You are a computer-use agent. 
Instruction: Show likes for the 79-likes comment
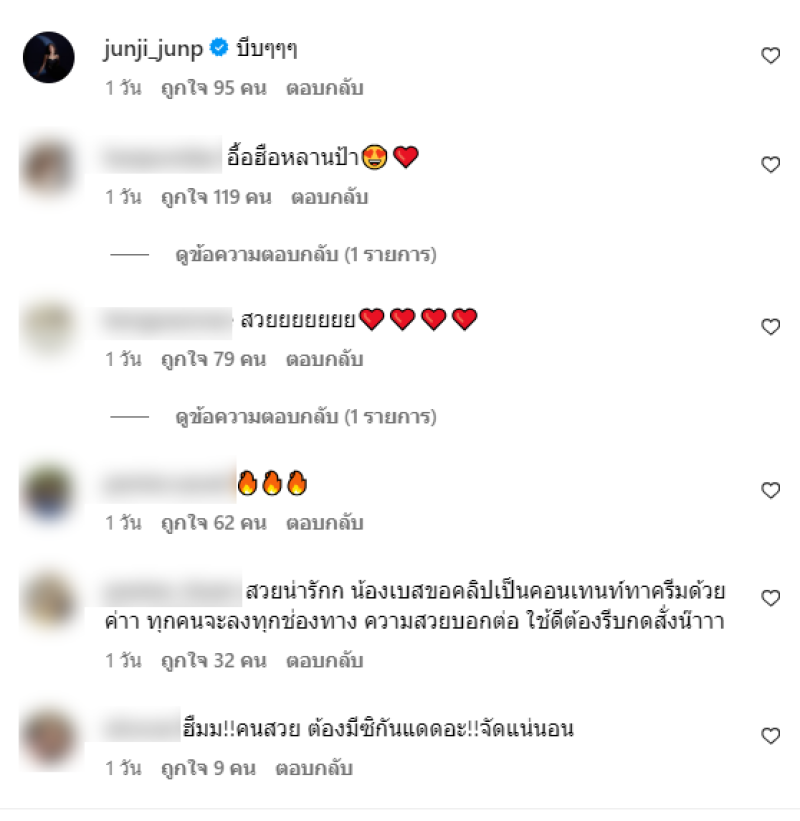click(x=214, y=360)
